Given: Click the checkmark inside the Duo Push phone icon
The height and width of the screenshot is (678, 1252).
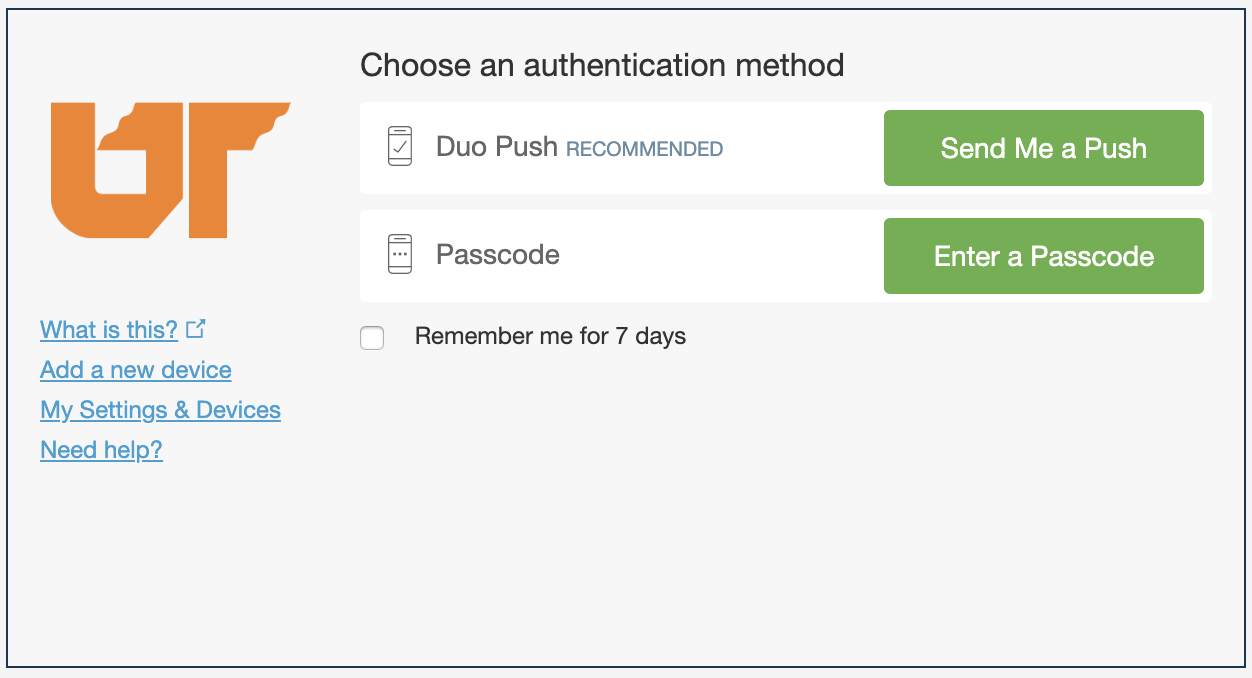Looking at the screenshot, I should (399, 148).
